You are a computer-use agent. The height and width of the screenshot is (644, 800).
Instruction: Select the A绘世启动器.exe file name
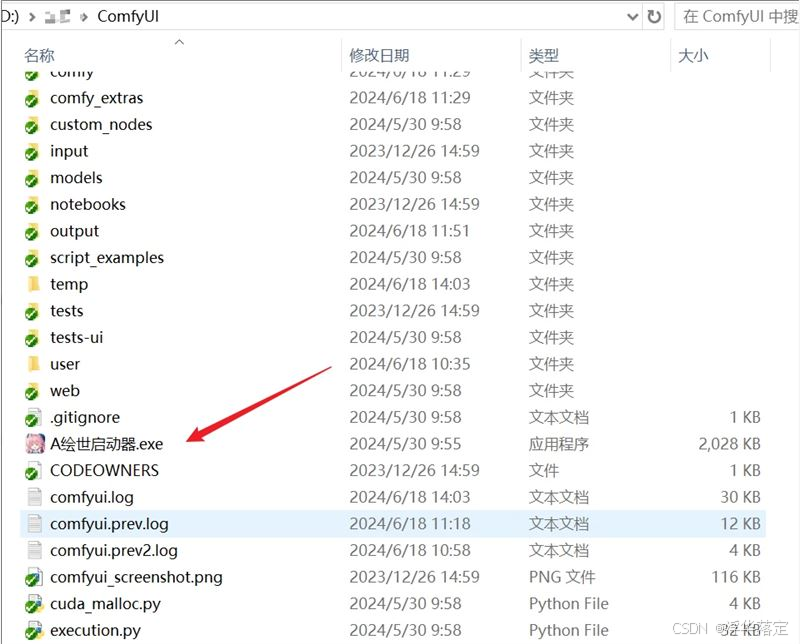coord(106,444)
